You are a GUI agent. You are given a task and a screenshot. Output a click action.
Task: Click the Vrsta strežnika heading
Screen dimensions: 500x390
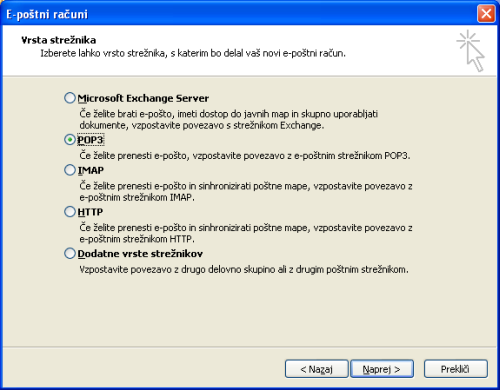[x=59, y=40]
